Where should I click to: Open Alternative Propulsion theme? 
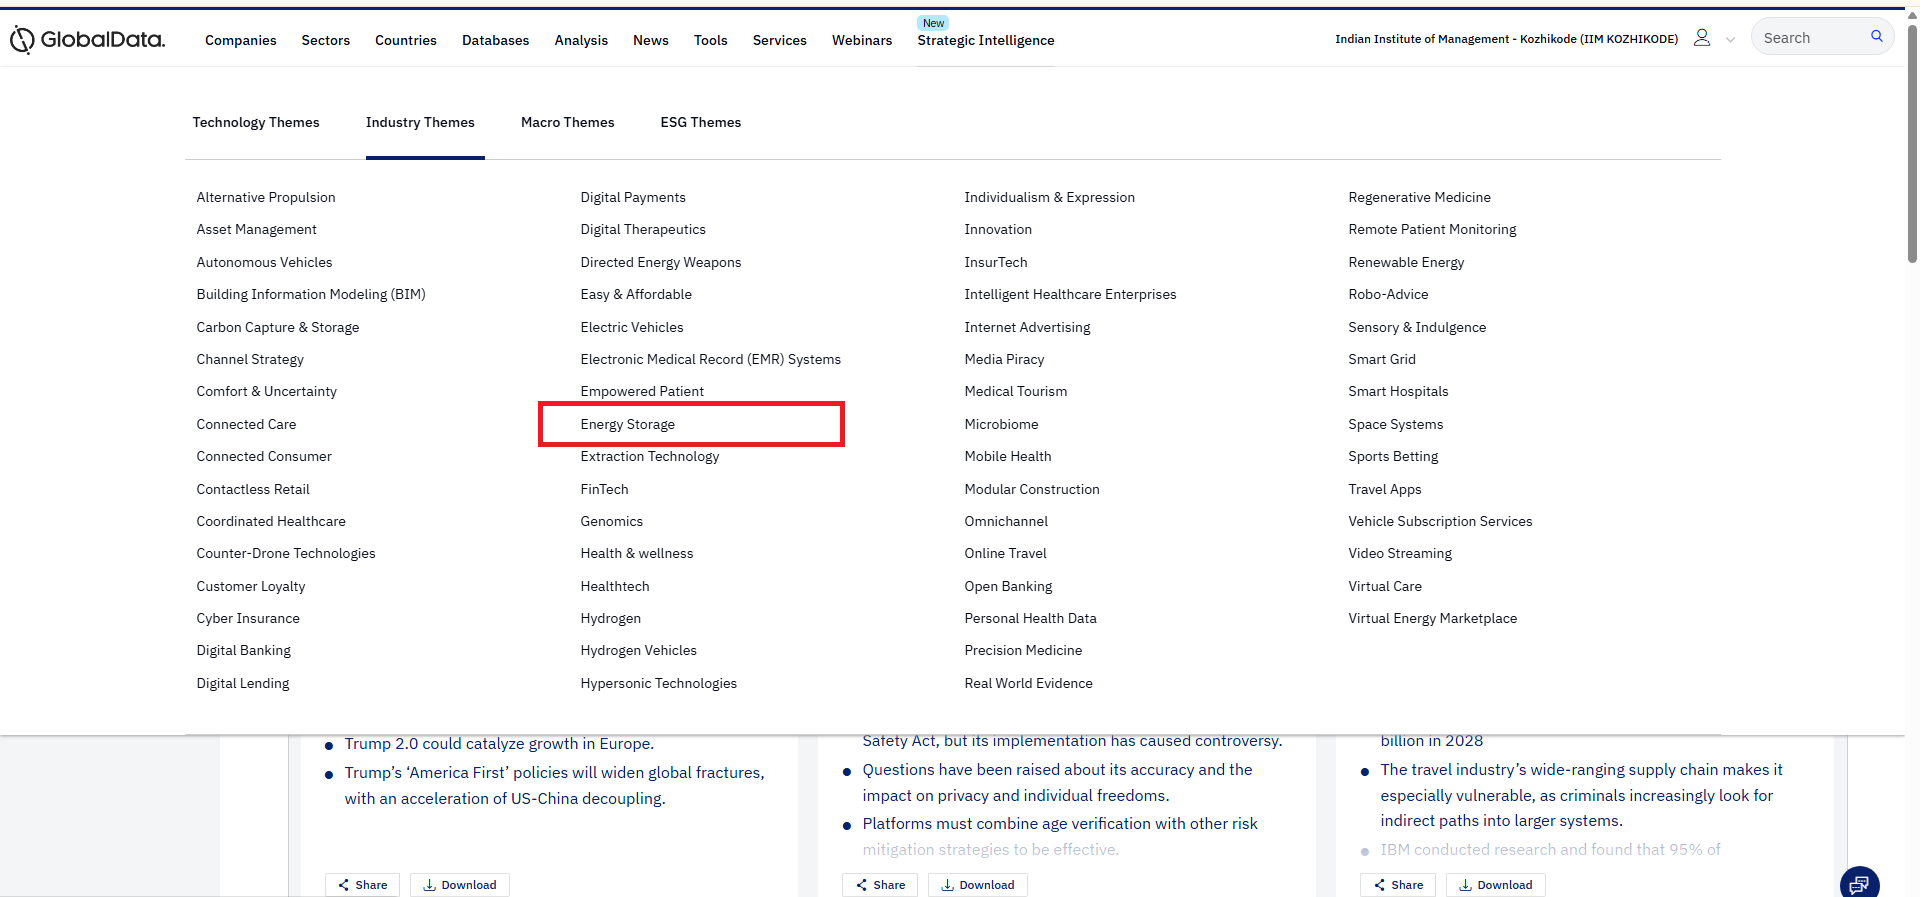[x=266, y=197]
